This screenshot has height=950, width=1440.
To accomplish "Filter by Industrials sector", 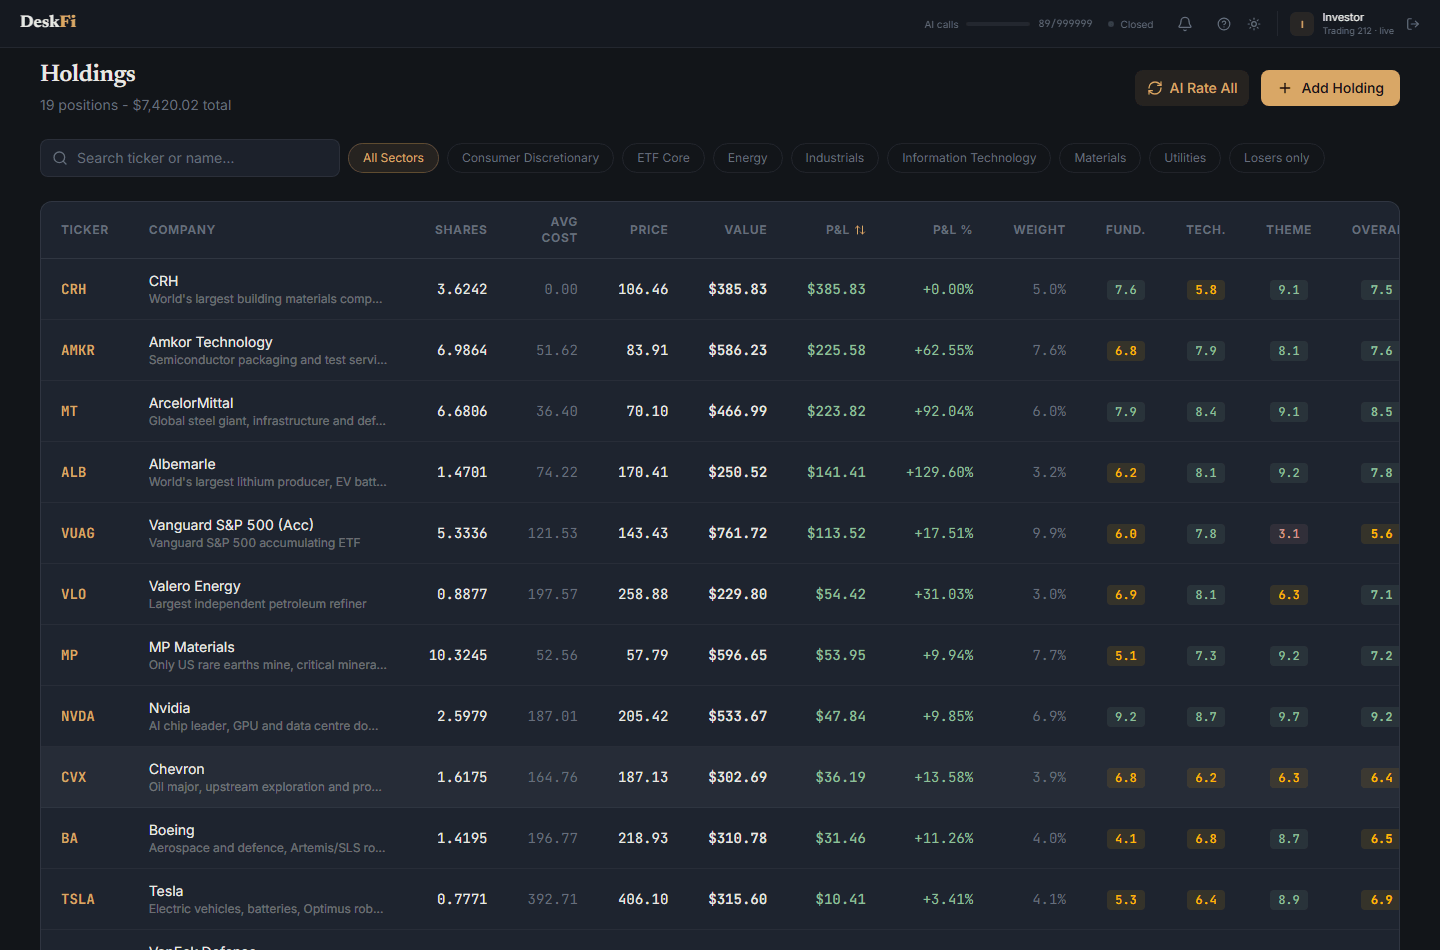I will click(834, 158).
